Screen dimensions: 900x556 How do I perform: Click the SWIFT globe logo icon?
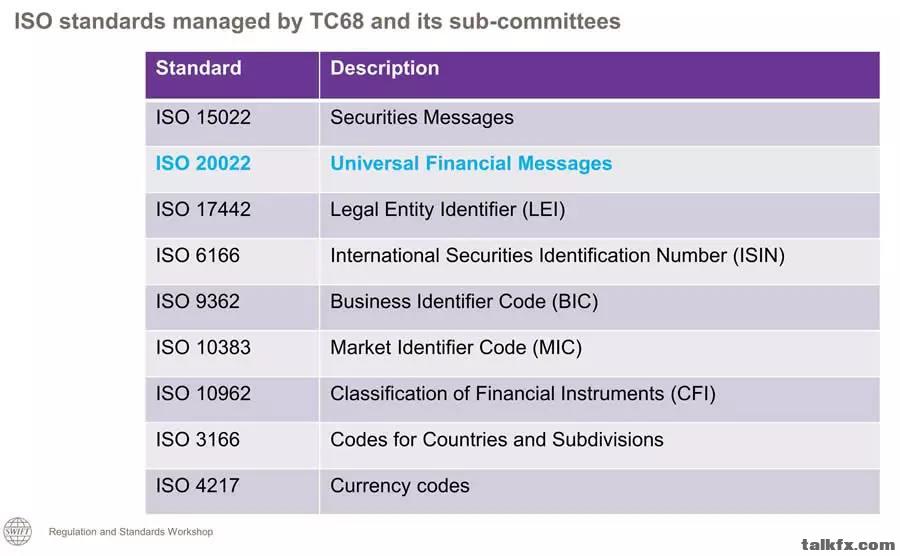point(17,531)
